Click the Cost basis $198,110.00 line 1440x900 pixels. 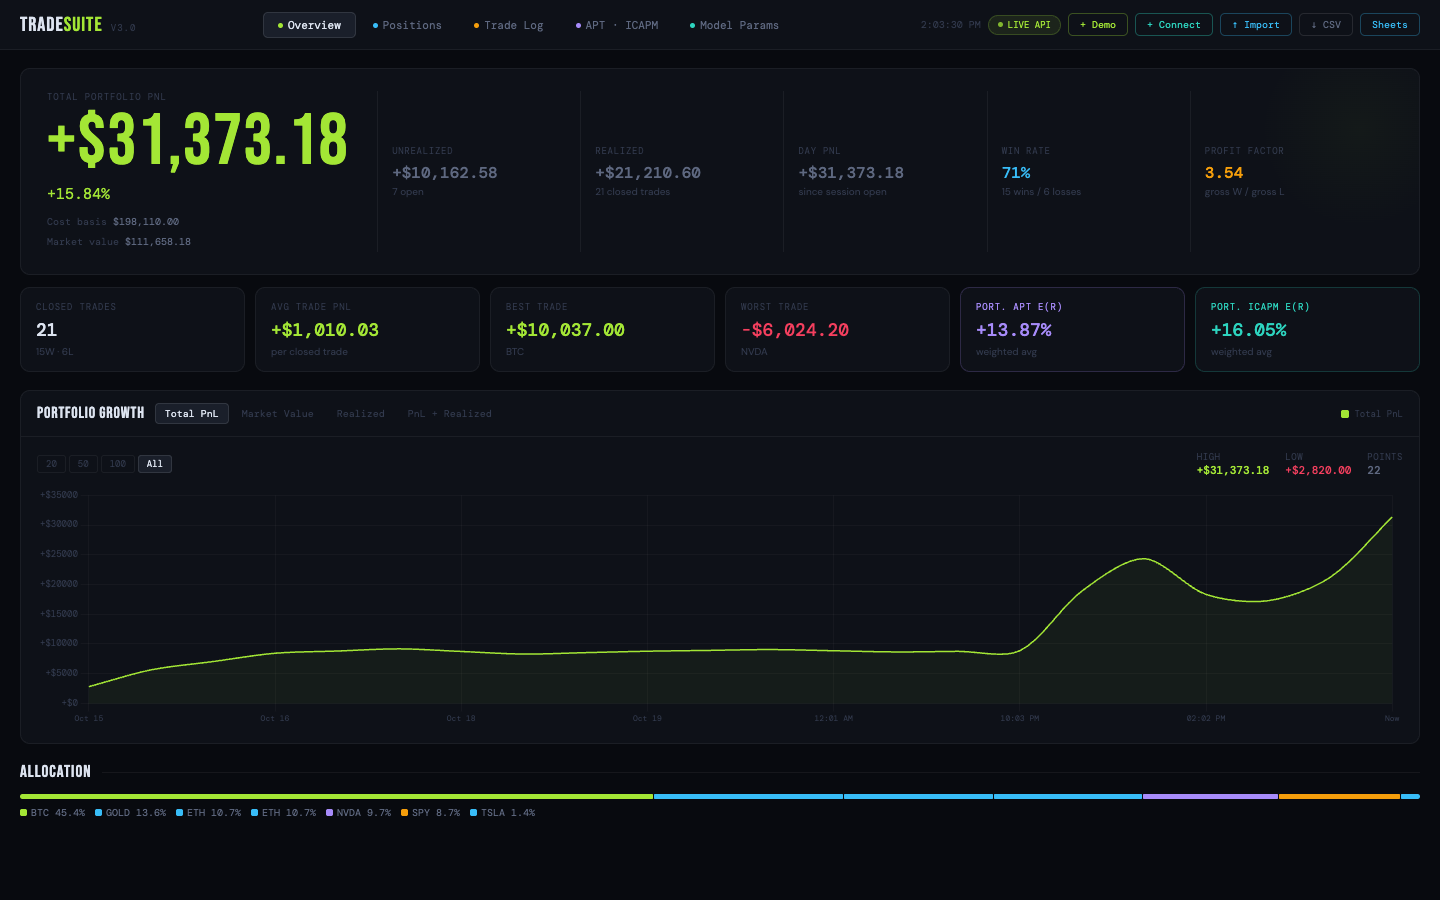tap(113, 222)
